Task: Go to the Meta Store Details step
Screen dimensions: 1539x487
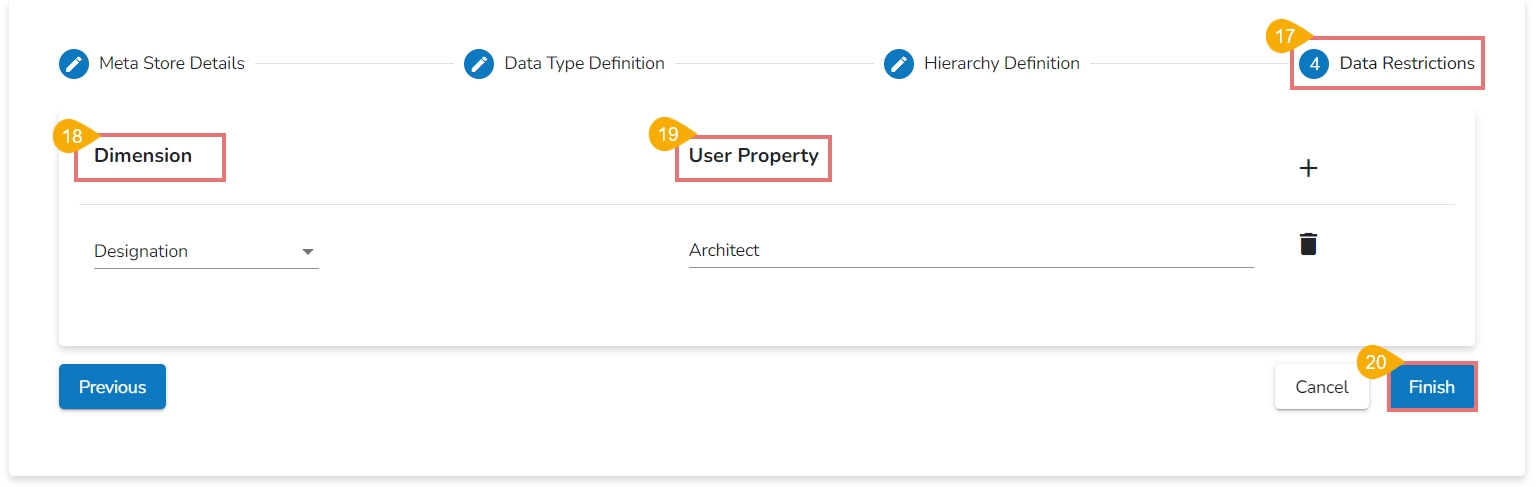Action: [x=171, y=64]
